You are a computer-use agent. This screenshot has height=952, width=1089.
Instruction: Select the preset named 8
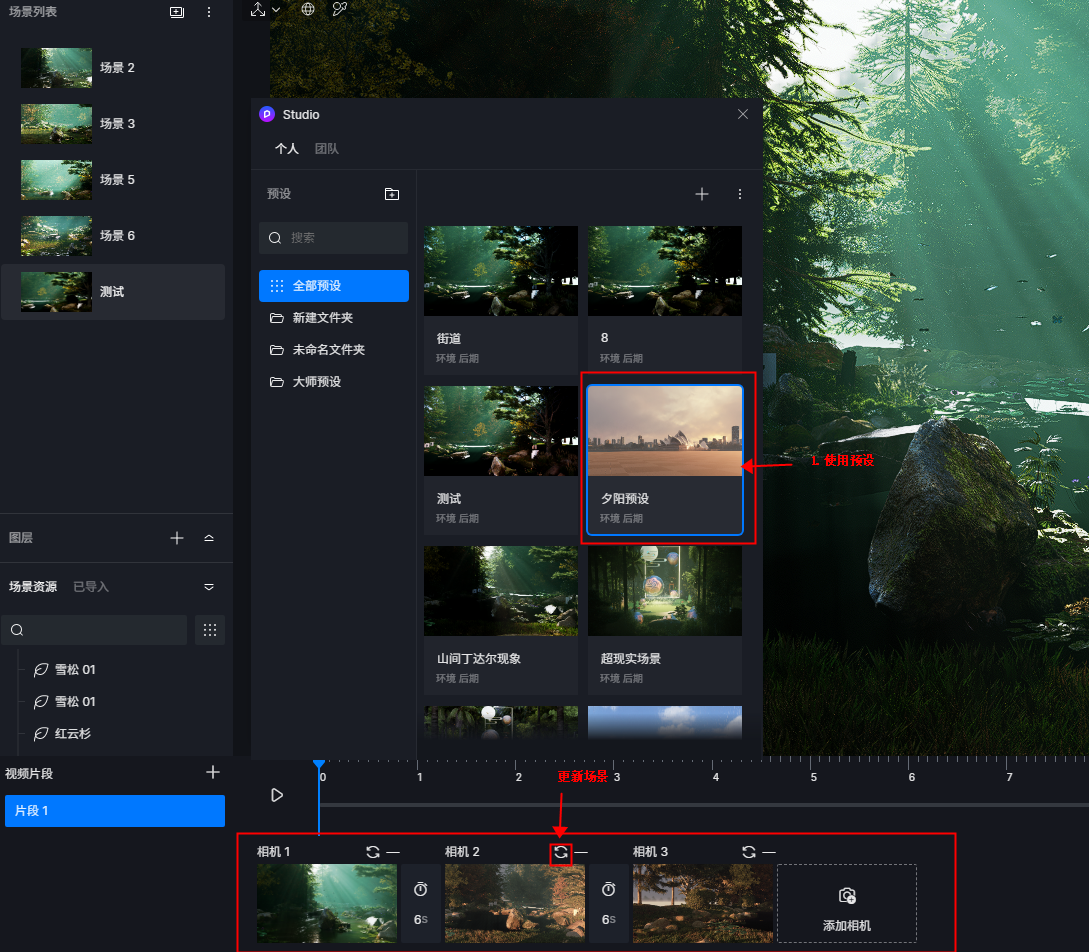point(665,300)
